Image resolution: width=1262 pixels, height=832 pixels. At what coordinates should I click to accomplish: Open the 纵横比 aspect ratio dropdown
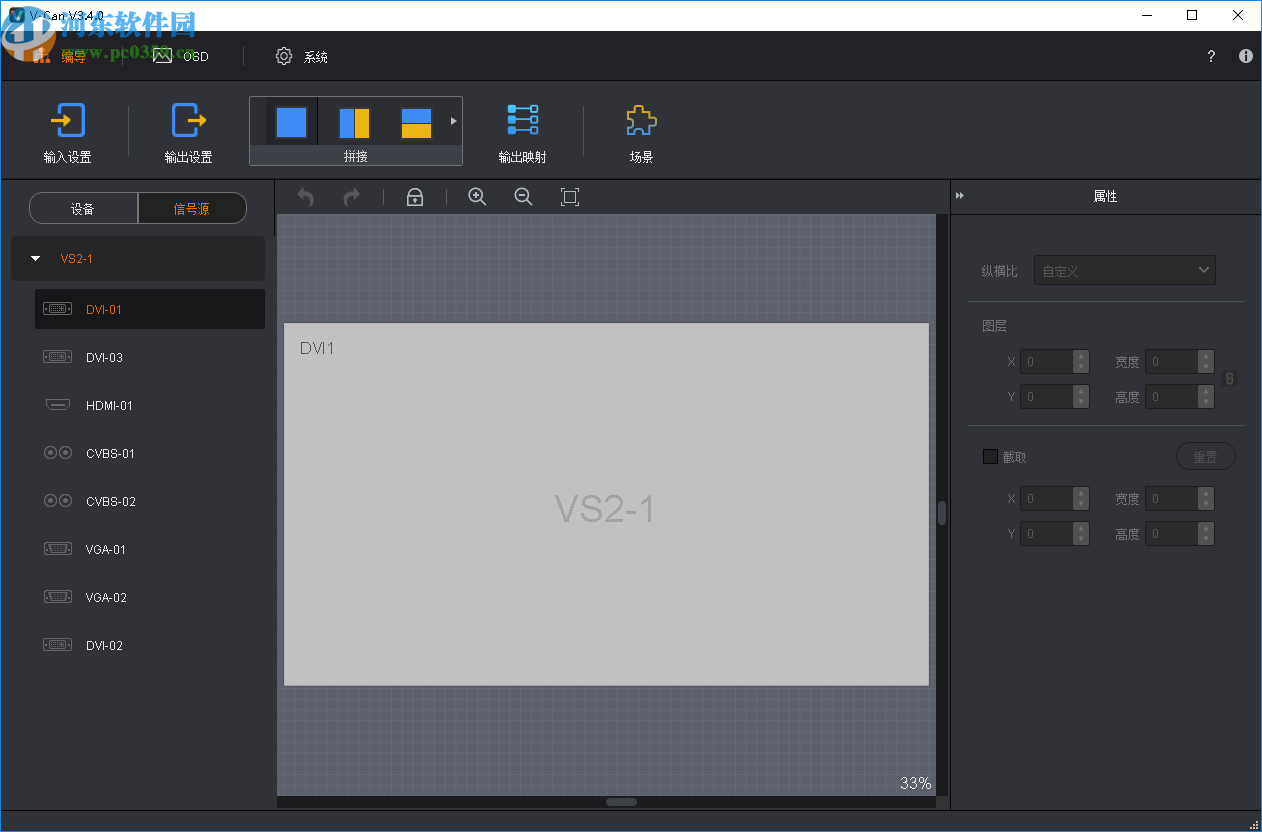[1124, 270]
